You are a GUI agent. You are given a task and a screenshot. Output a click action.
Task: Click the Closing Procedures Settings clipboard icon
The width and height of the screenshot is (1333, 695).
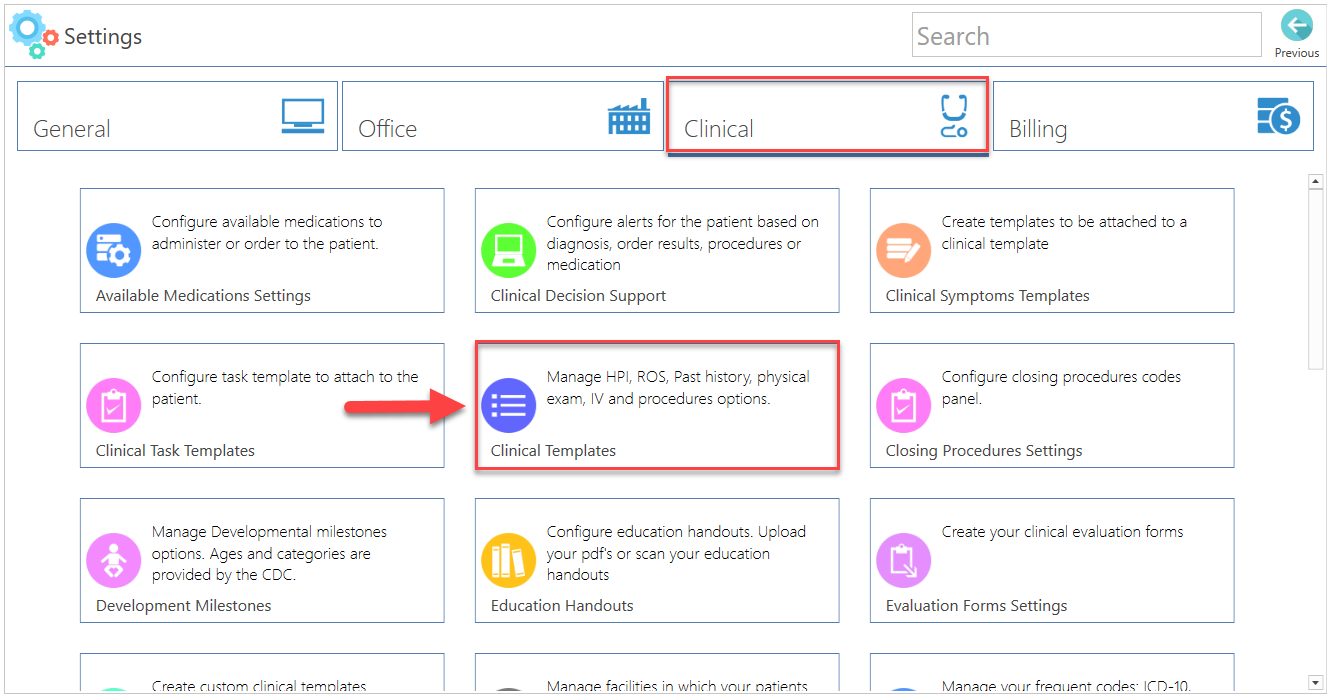pos(904,405)
